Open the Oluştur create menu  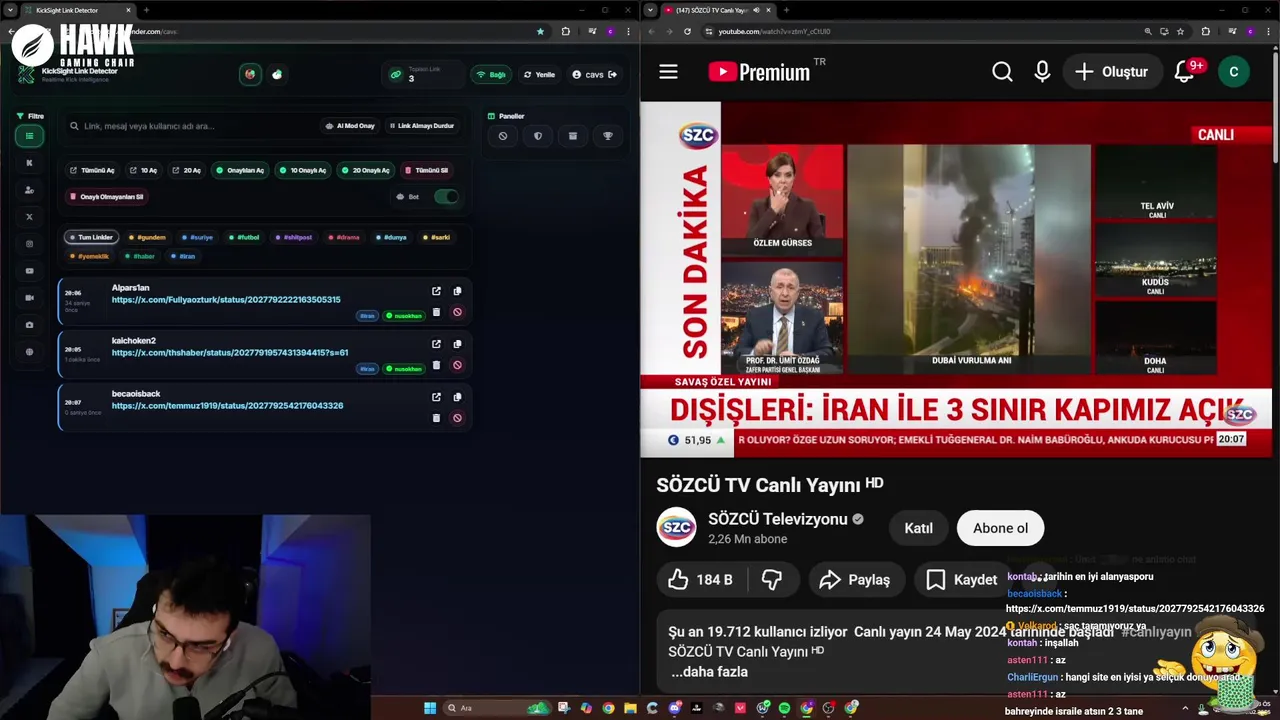click(1111, 72)
